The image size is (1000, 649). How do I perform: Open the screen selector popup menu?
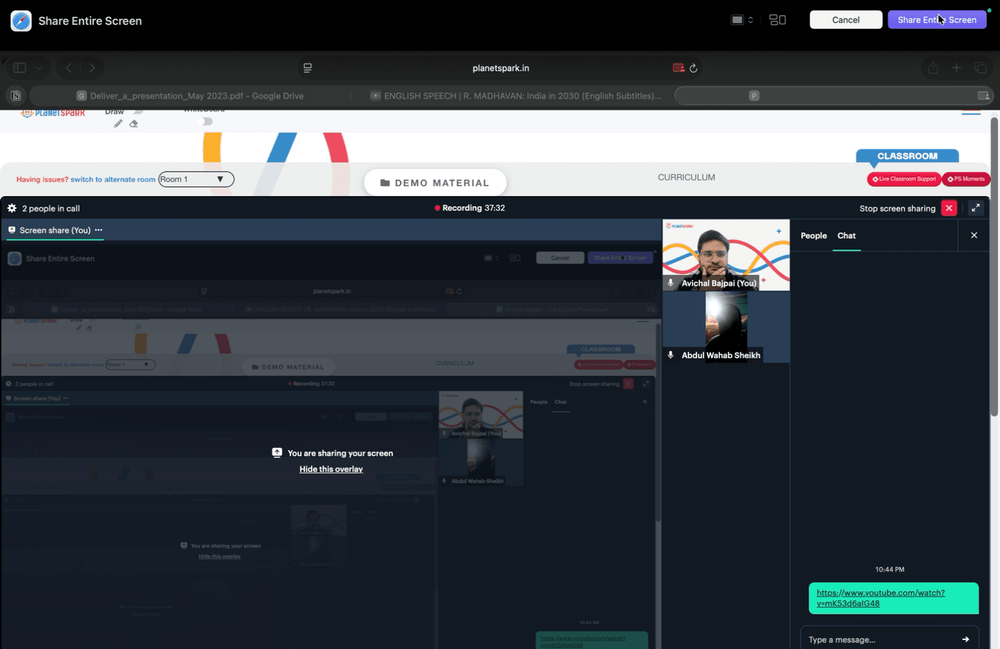point(742,20)
